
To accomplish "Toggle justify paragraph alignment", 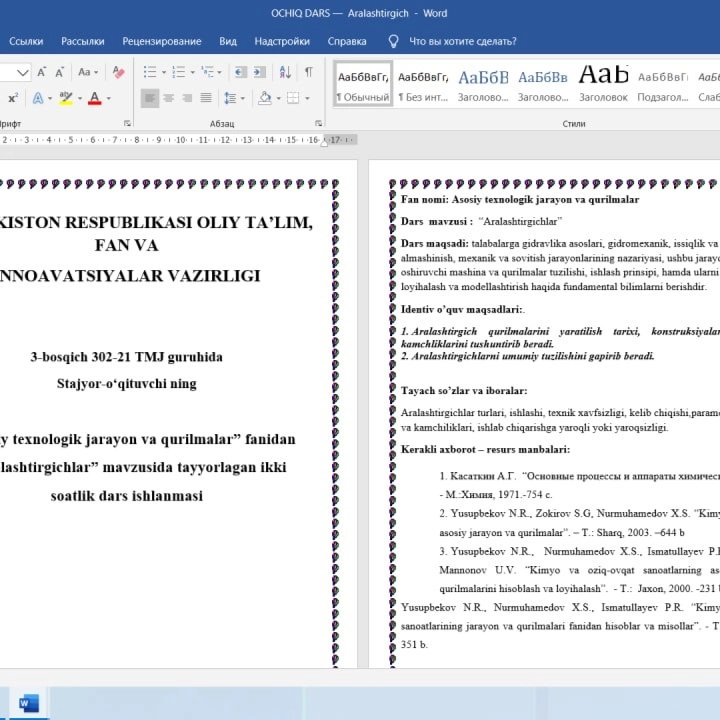I will 206,98.
